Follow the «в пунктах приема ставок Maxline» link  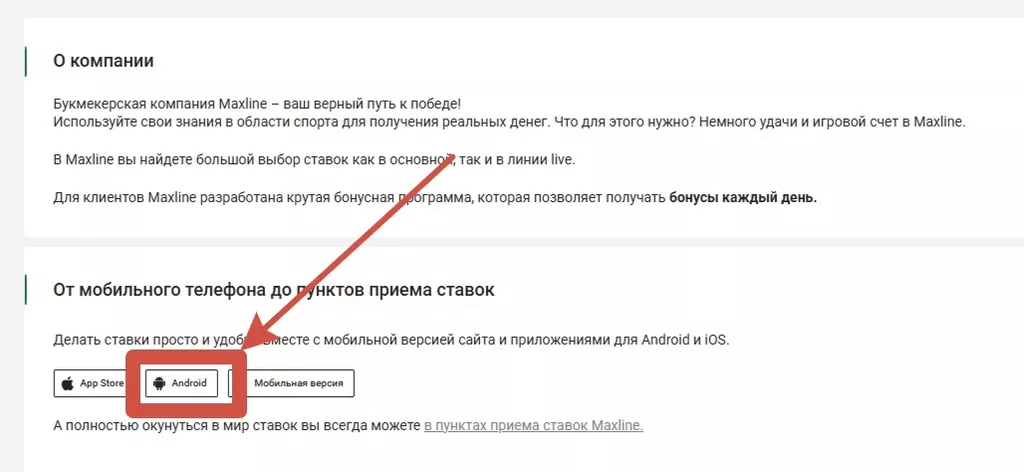[x=533, y=425]
